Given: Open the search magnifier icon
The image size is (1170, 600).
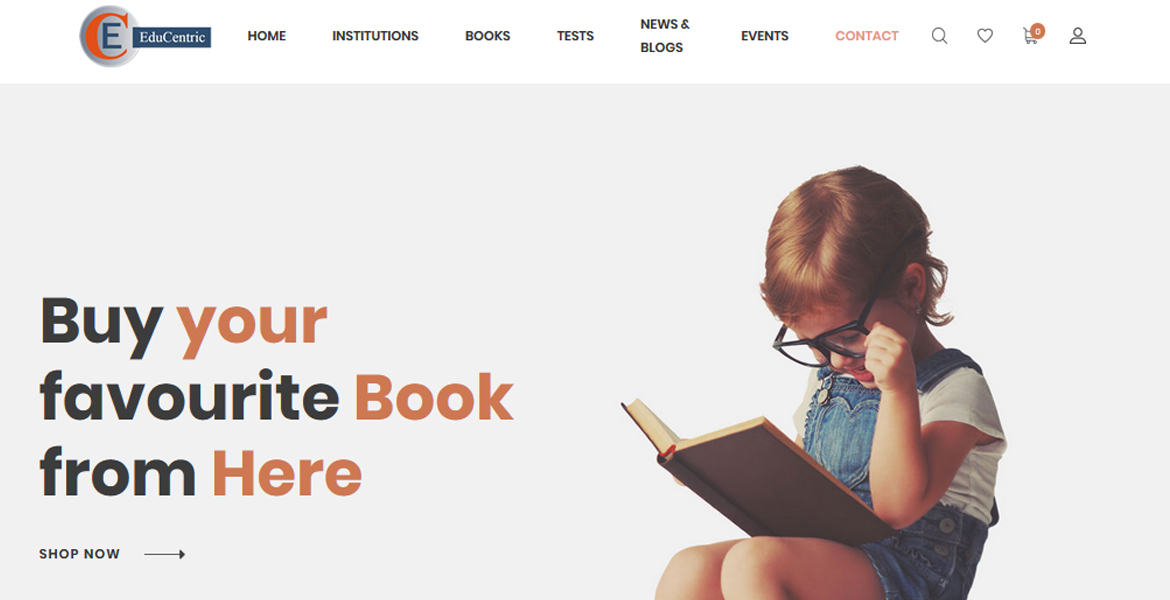Looking at the screenshot, I should [939, 36].
